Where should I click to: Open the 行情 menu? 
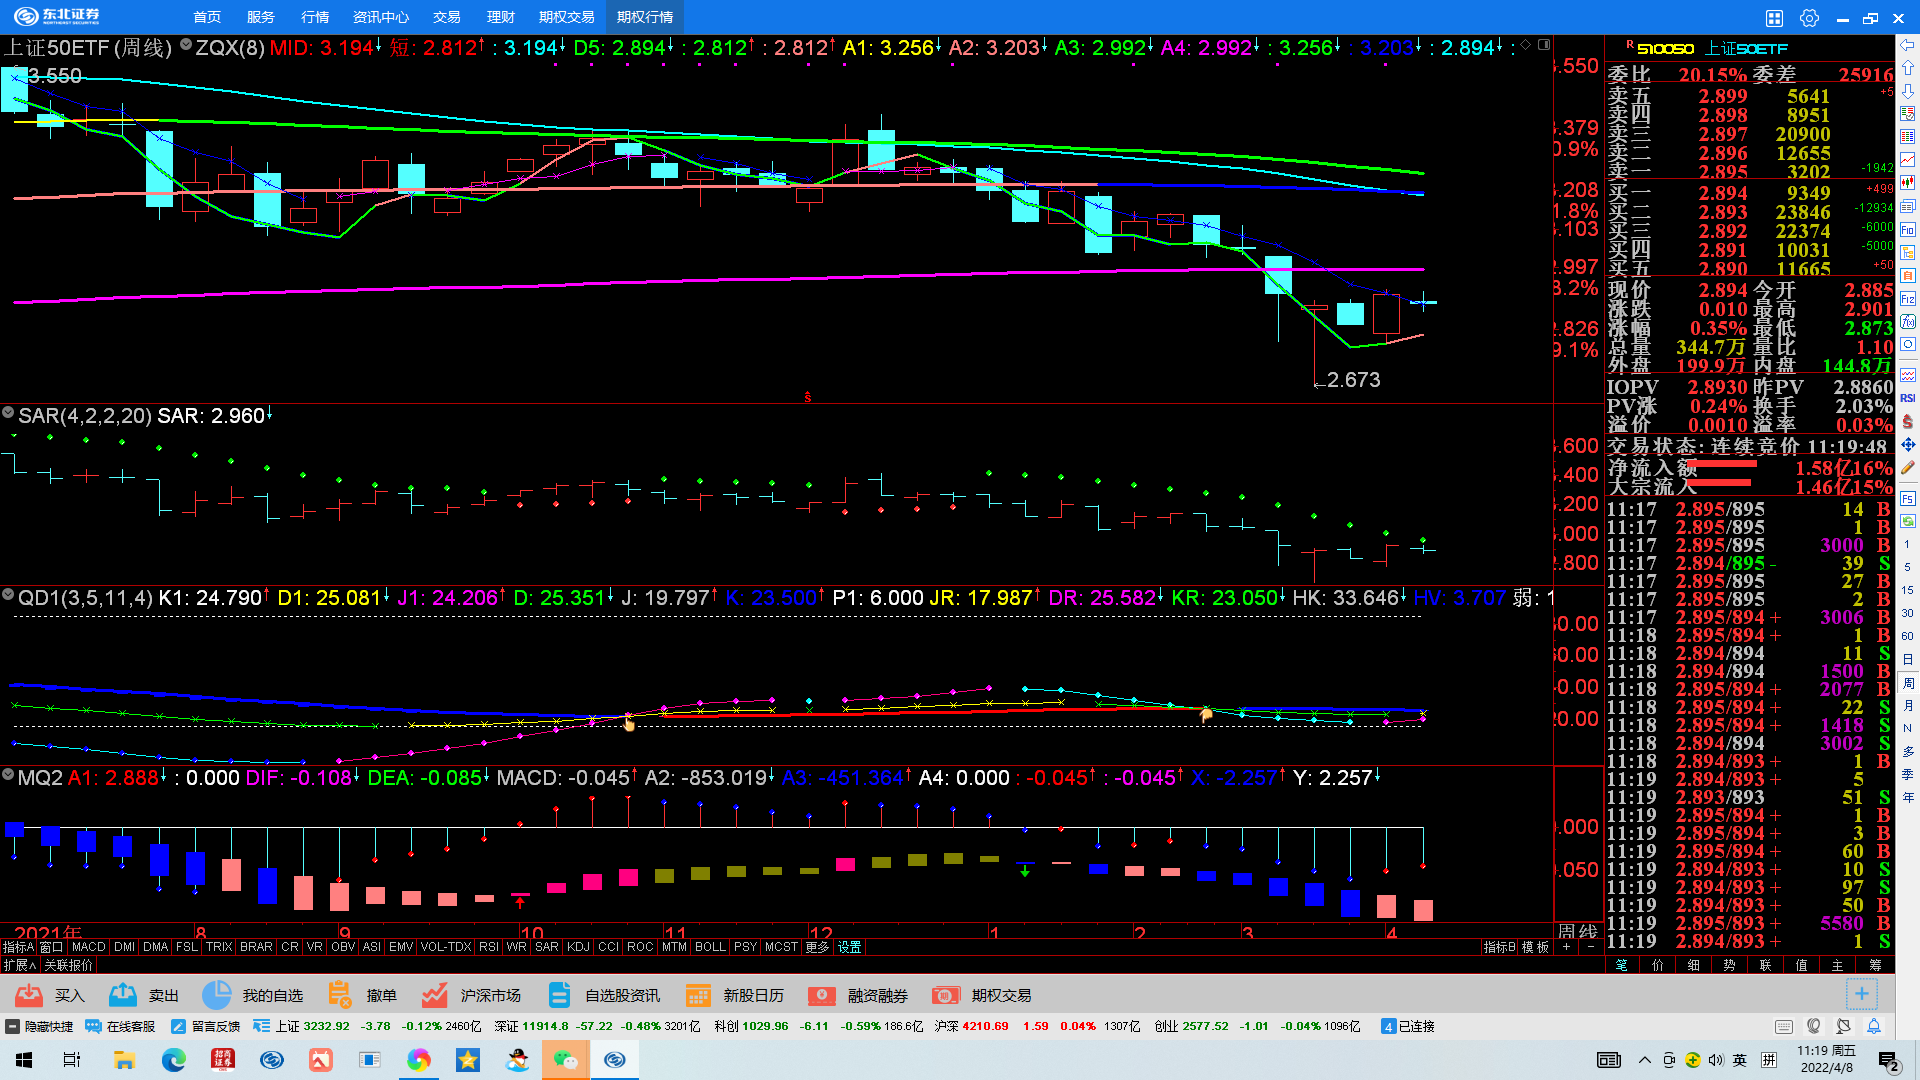[x=315, y=17]
